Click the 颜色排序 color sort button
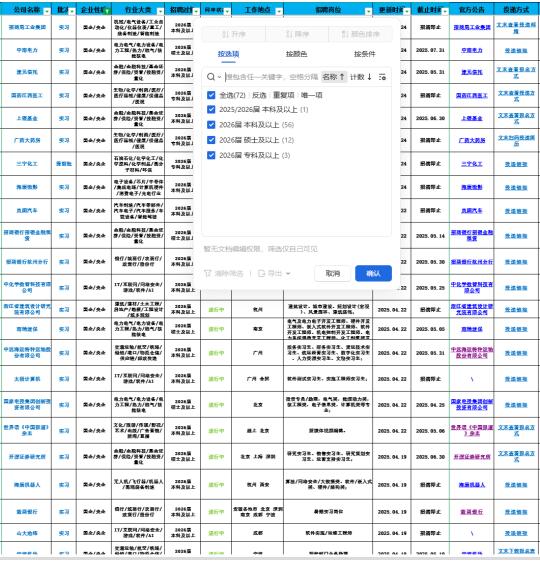Image resolution: width=540 pixels, height=561 pixels. 360,34
